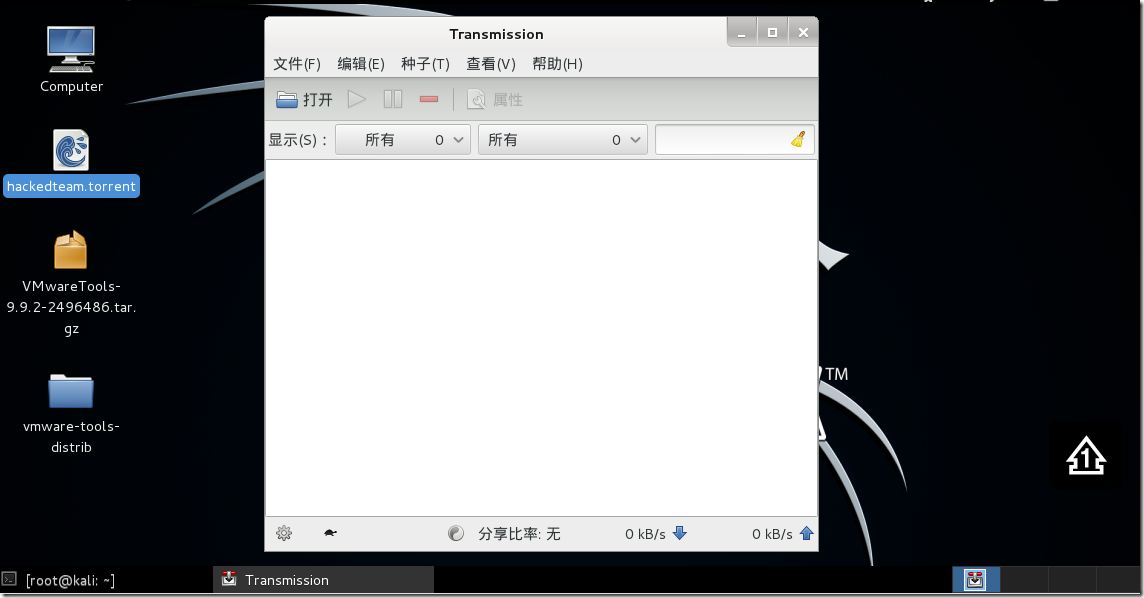This screenshot has height=598, width=1144.
Task: Click the blue download speed arrow
Action: [680, 534]
